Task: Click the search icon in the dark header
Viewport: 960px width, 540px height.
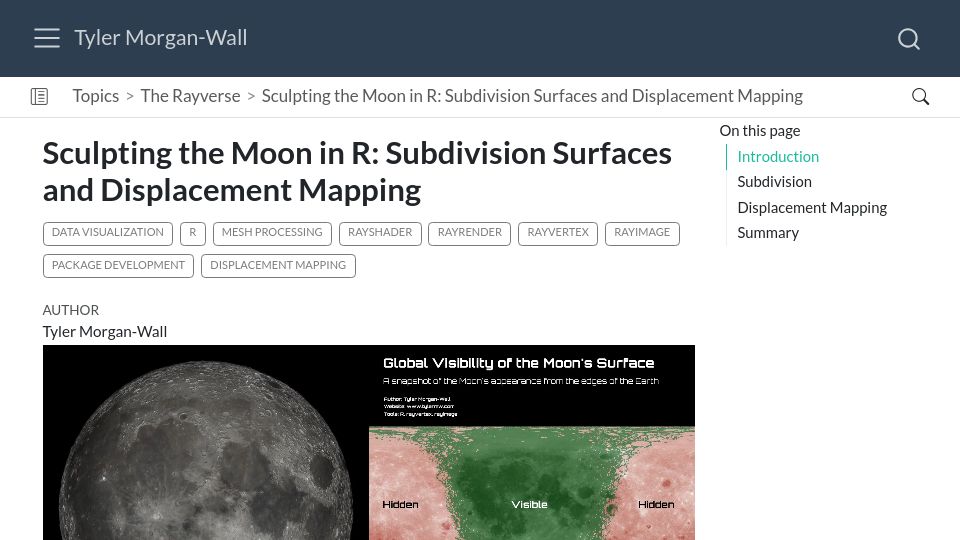Action: pyautogui.click(x=909, y=39)
